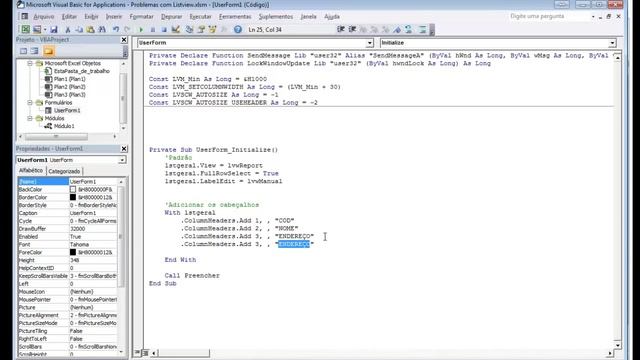Click the BackColor color swatch
The height and width of the screenshot is (360, 640).
point(73,189)
